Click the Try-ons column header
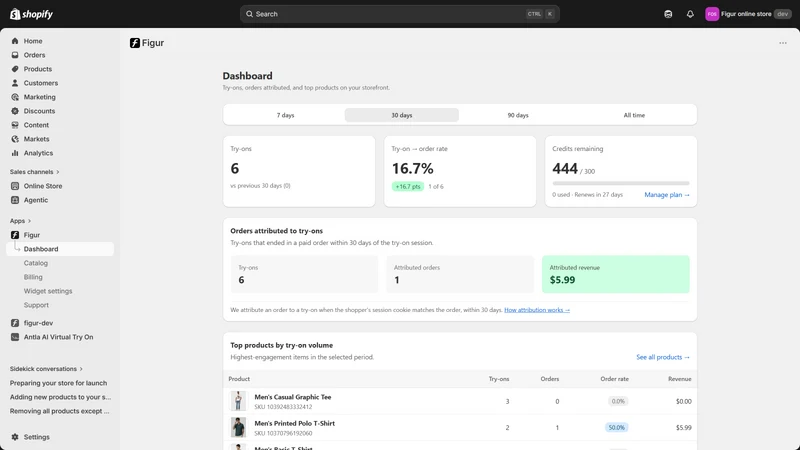This screenshot has height=450, width=800. (x=498, y=379)
